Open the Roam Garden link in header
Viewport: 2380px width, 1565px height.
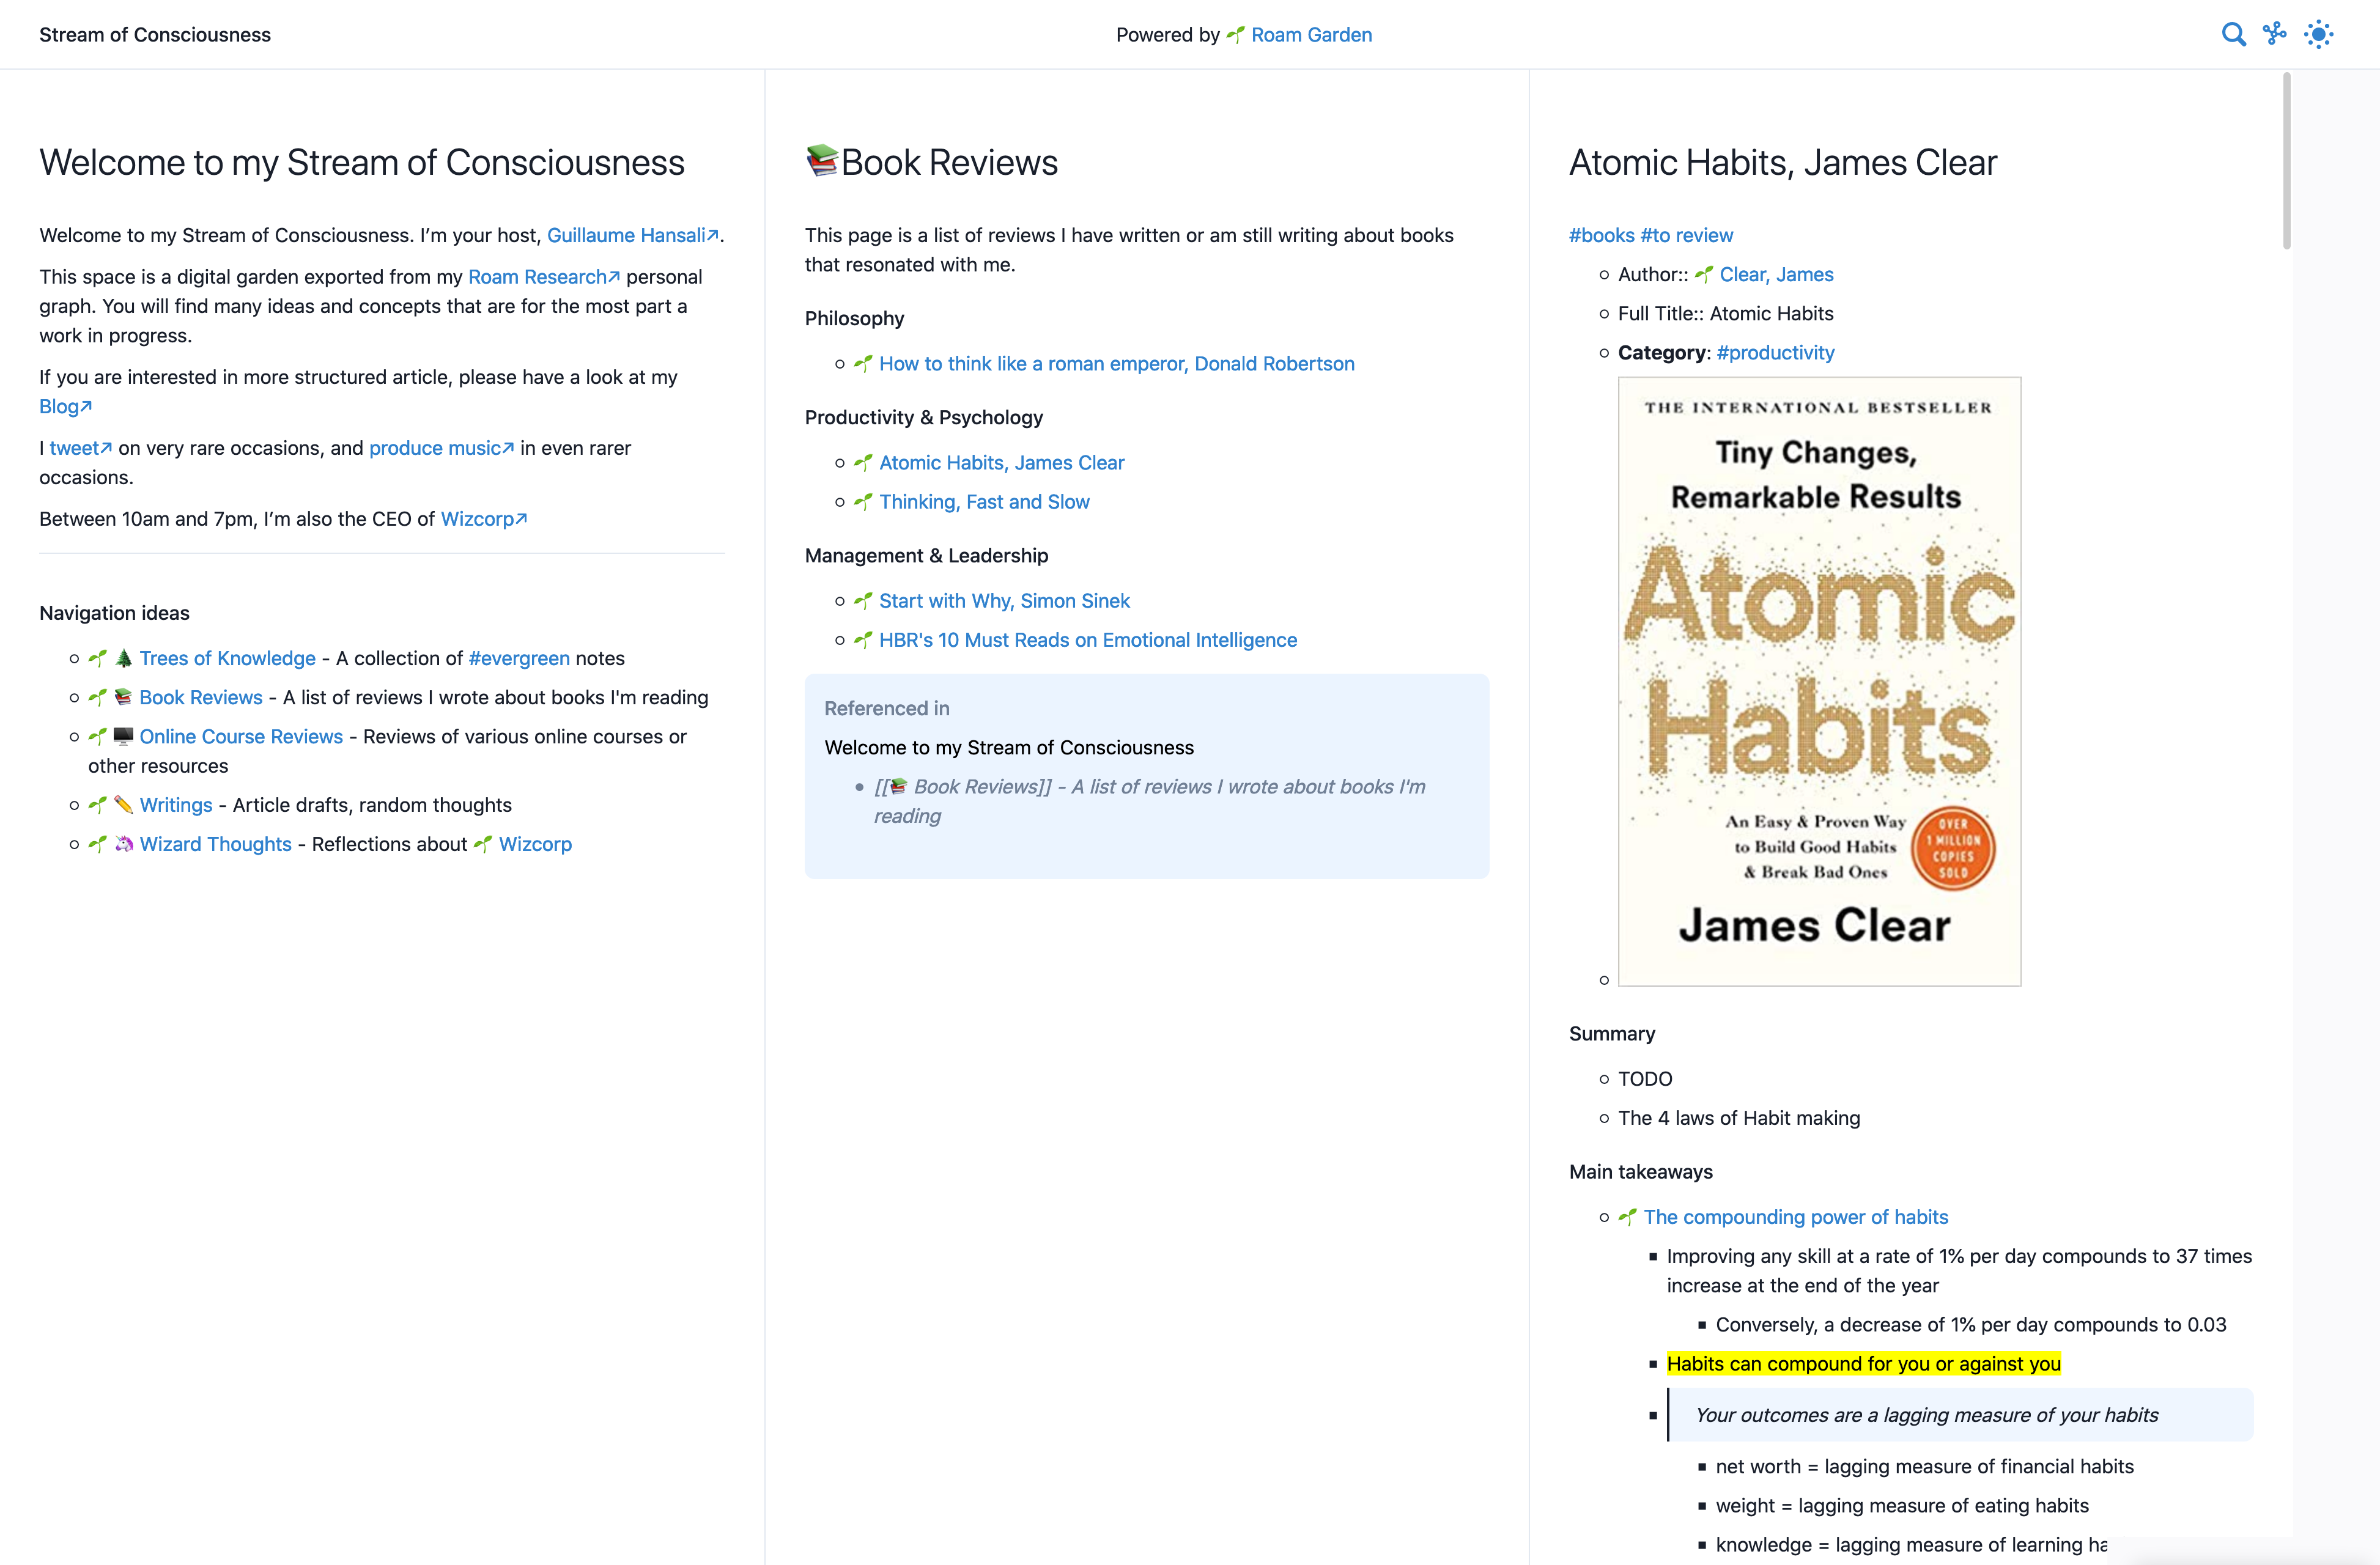point(1311,35)
